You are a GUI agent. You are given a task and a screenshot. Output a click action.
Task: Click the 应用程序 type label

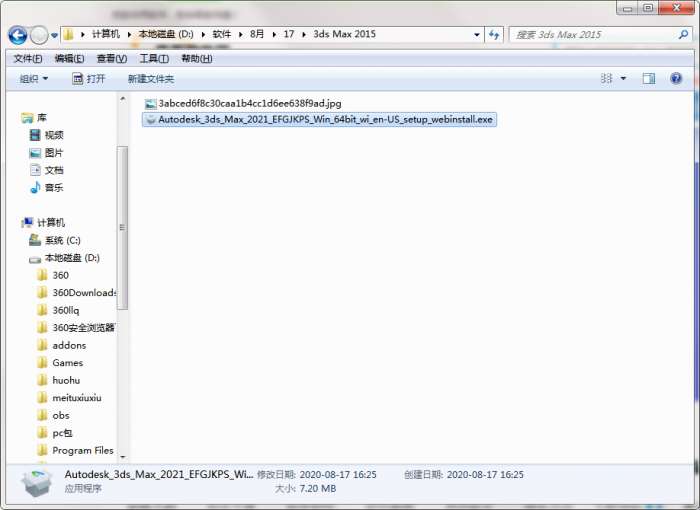point(83,489)
